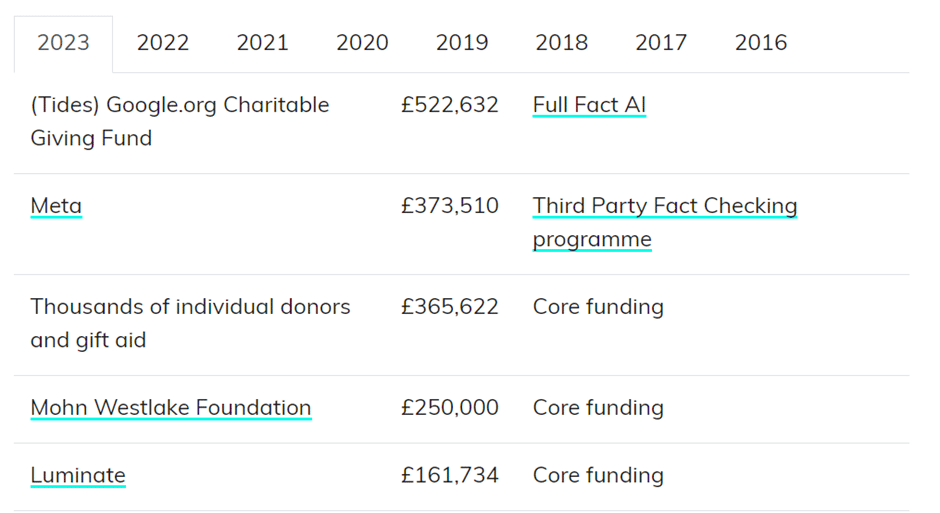Image resolution: width=940 pixels, height=513 pixels.
Task: Switch to the 2017 tab
Action: tap(661, 43)
